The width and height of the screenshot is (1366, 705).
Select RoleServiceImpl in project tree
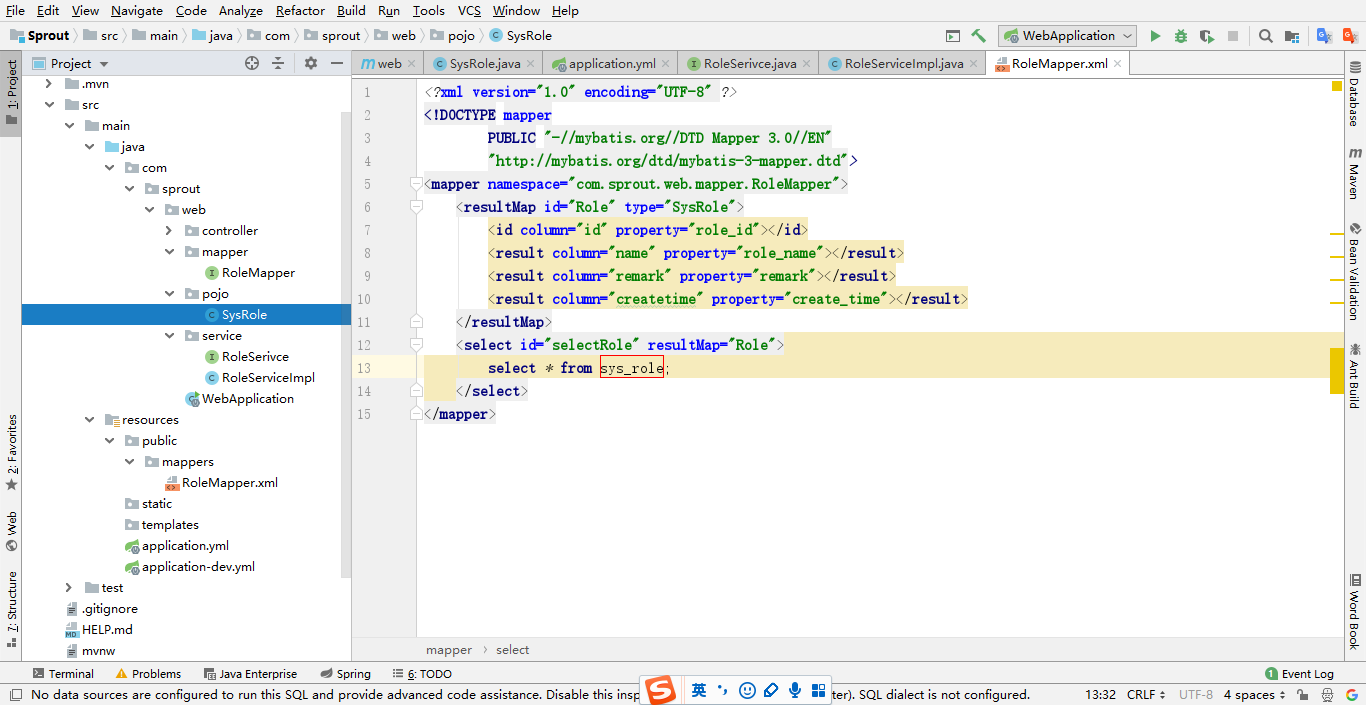(x=268, y=378)
